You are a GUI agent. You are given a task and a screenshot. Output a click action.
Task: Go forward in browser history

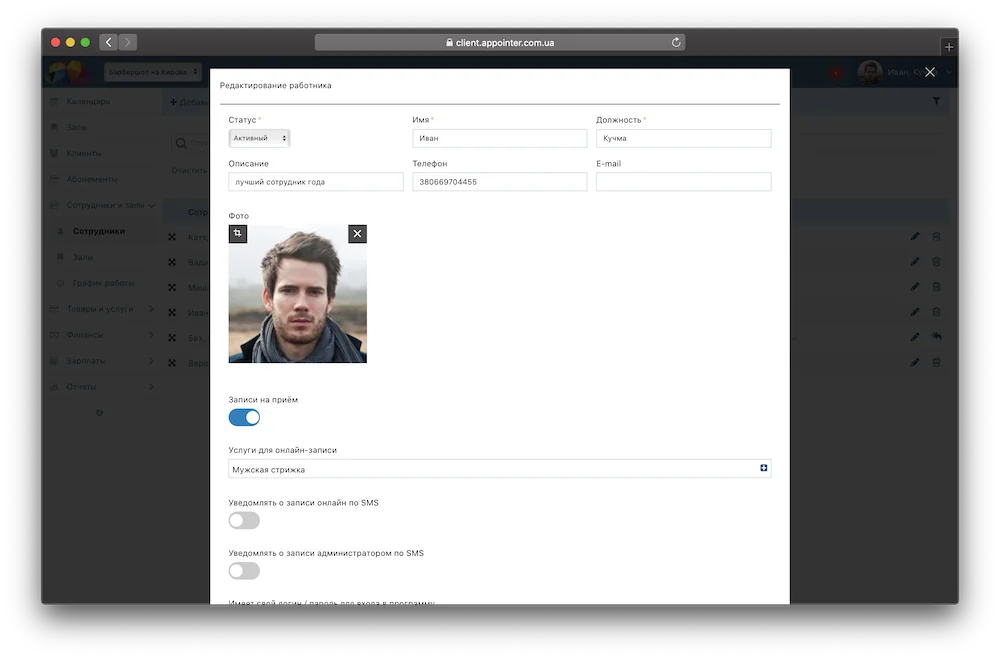(128, 42)
